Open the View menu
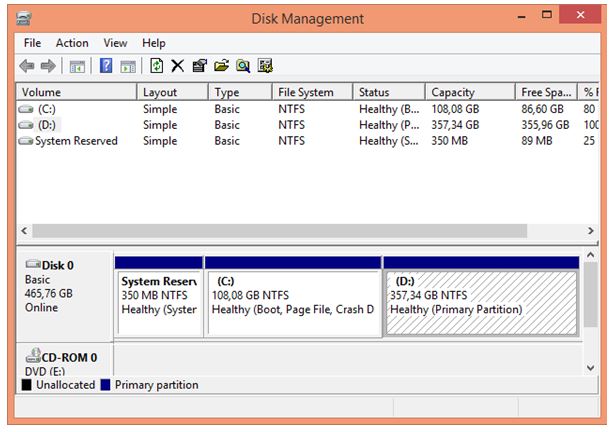Viewport: 613px width, 432px height. click(115, 43)
